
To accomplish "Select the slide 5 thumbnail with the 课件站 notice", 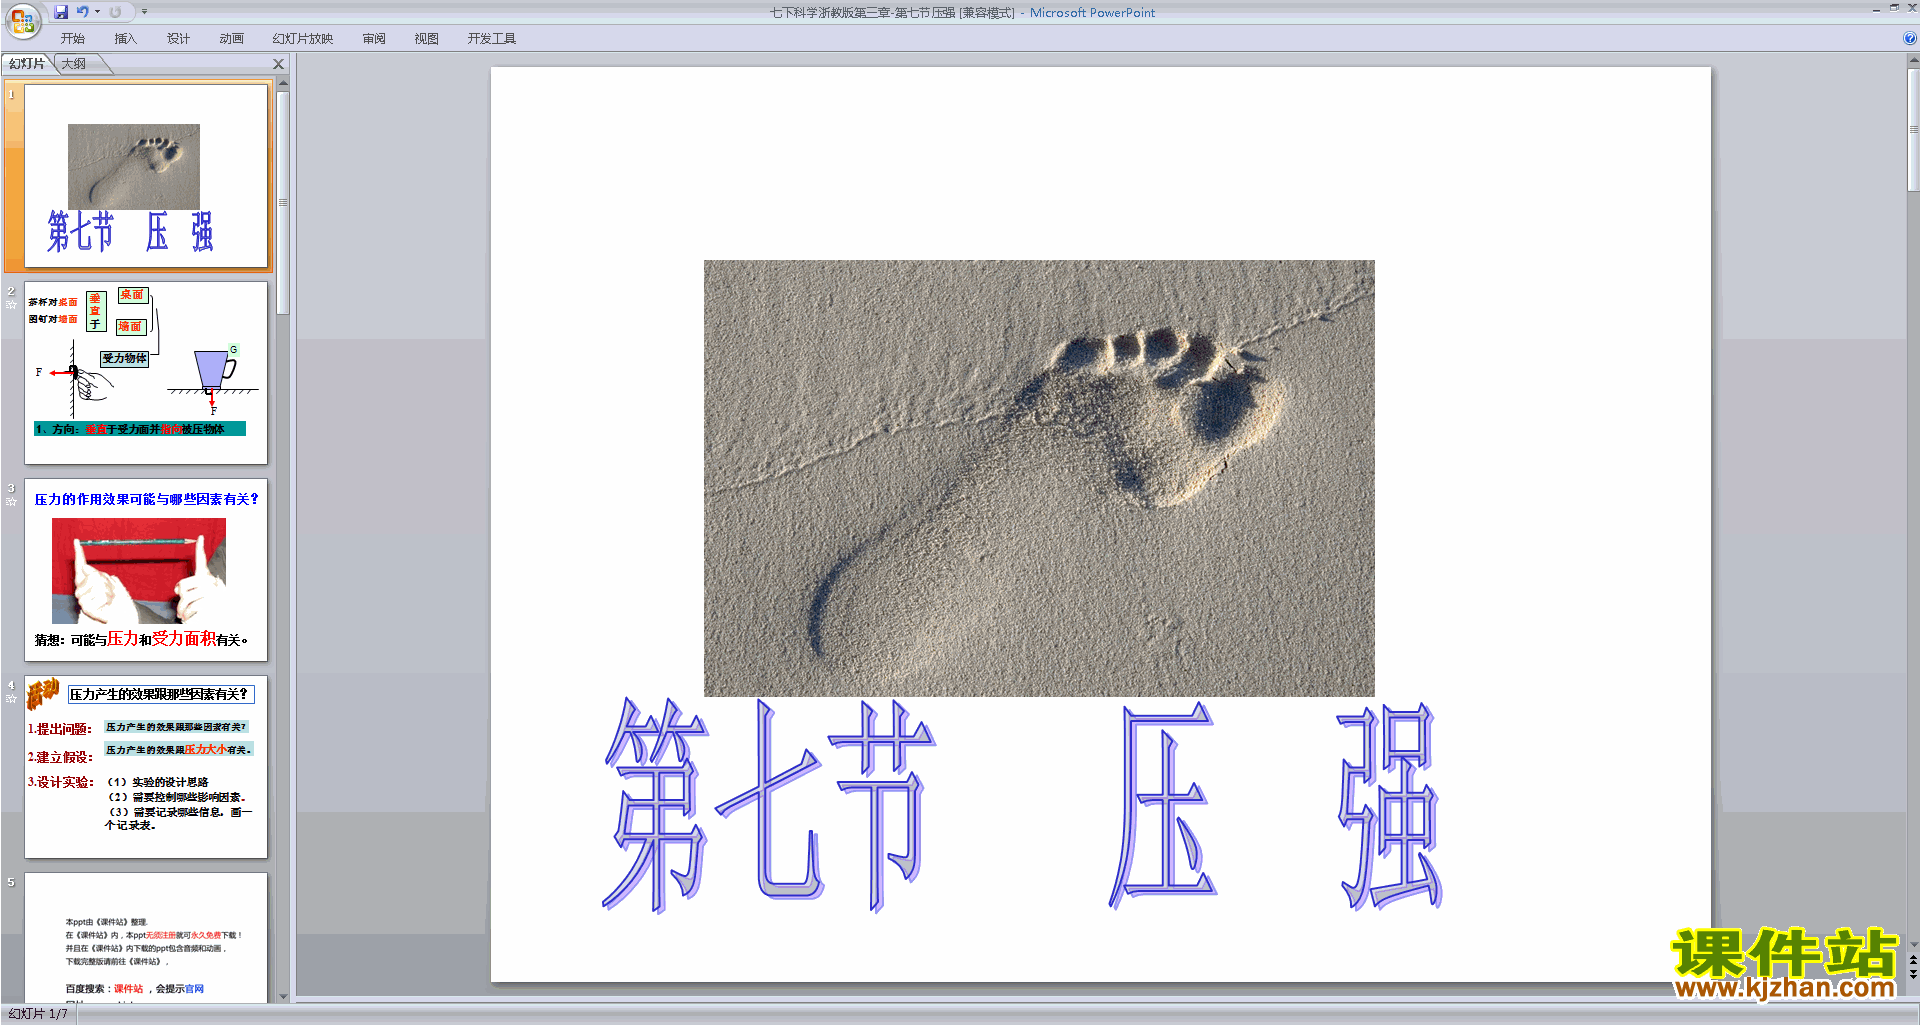I will pos(146,938).
